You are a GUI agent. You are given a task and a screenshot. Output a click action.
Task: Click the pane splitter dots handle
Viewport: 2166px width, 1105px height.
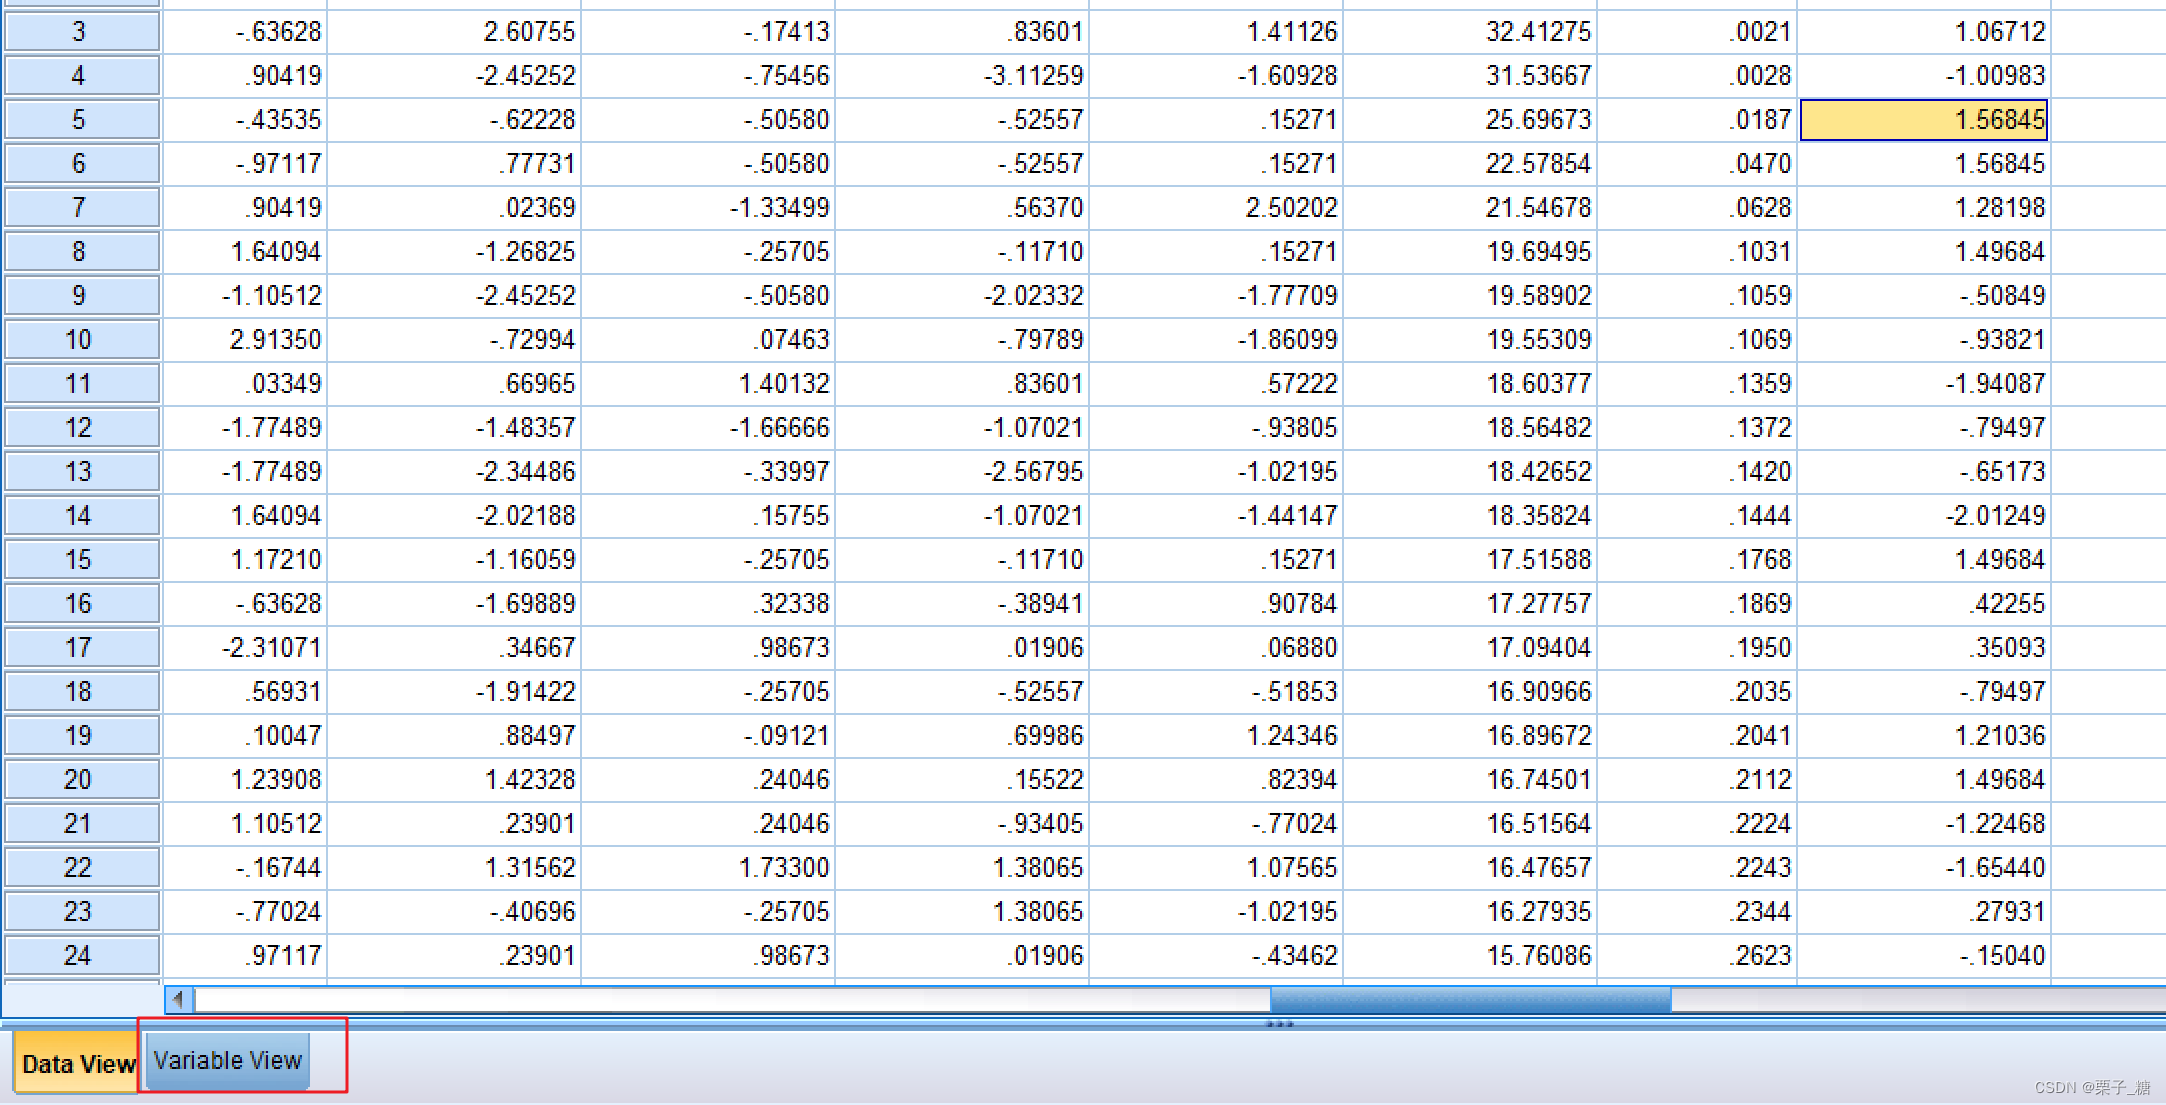pos(1280,1024)
